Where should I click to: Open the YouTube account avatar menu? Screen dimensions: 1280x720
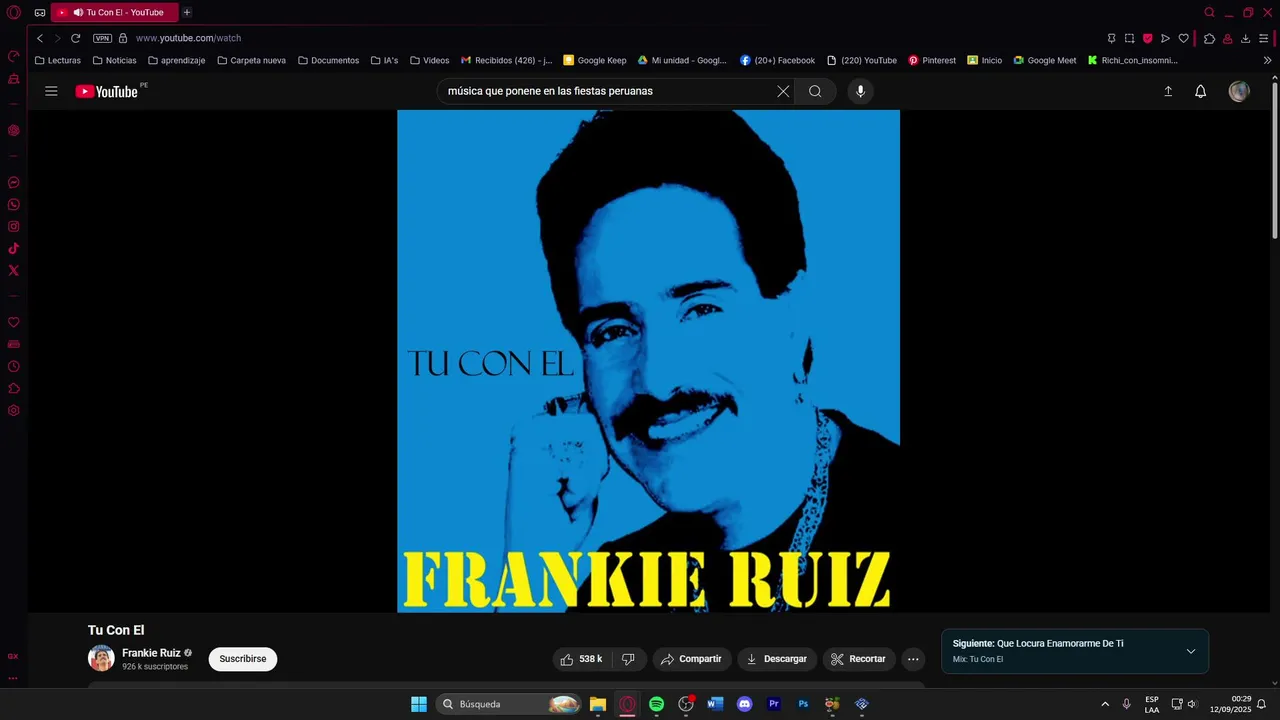tap(1239, 91)
